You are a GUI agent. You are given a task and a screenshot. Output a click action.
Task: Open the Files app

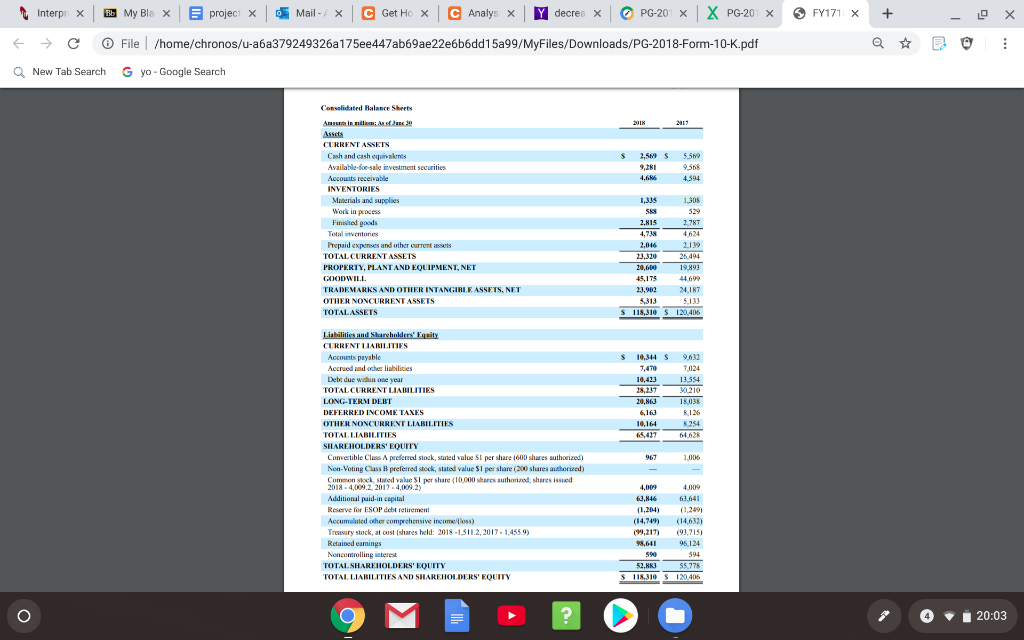pyautogui.click(x=674, y=615)
